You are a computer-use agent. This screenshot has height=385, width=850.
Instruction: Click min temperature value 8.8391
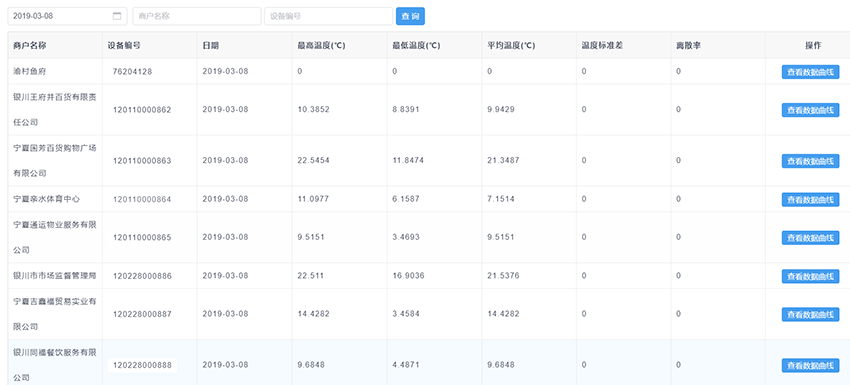coord(405,110)
